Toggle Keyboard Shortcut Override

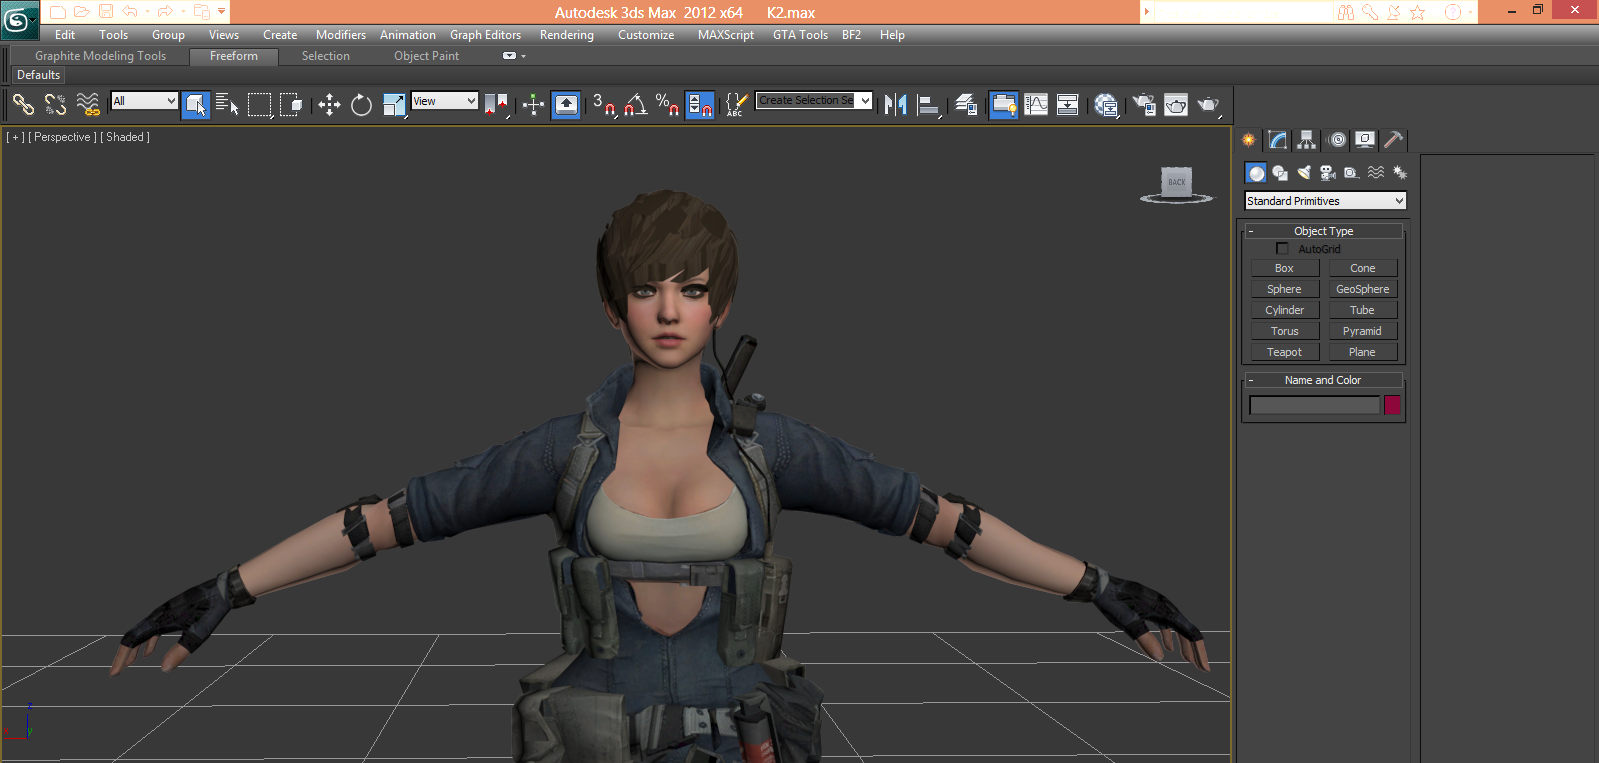click(566, 104)
